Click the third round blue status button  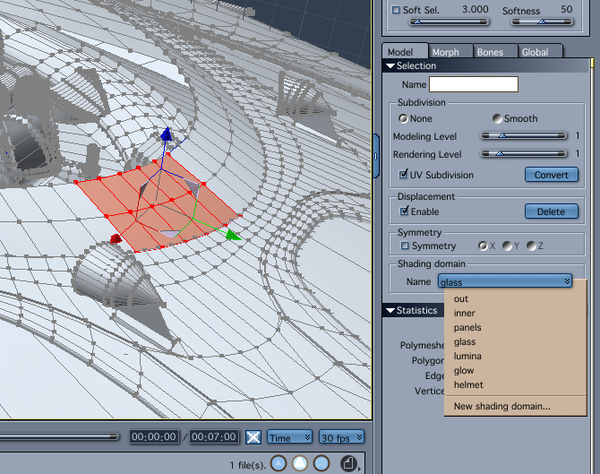click(x=321, y=464)
